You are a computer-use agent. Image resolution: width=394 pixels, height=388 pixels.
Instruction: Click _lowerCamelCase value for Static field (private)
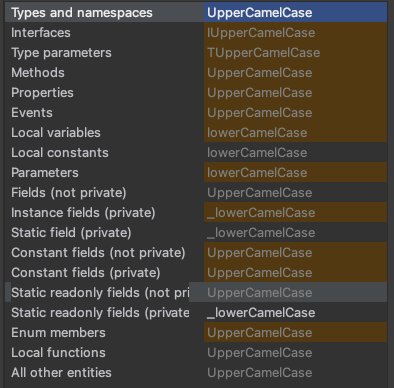[261, 233]
